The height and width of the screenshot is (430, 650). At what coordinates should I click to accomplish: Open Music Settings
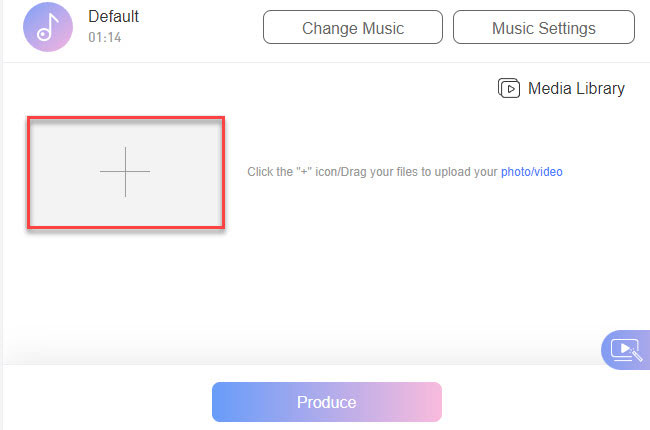coord(543,28)
